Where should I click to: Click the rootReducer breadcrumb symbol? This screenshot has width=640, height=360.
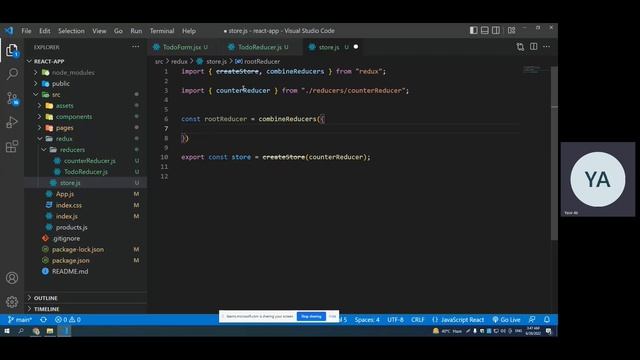click(x=262, y=61)
